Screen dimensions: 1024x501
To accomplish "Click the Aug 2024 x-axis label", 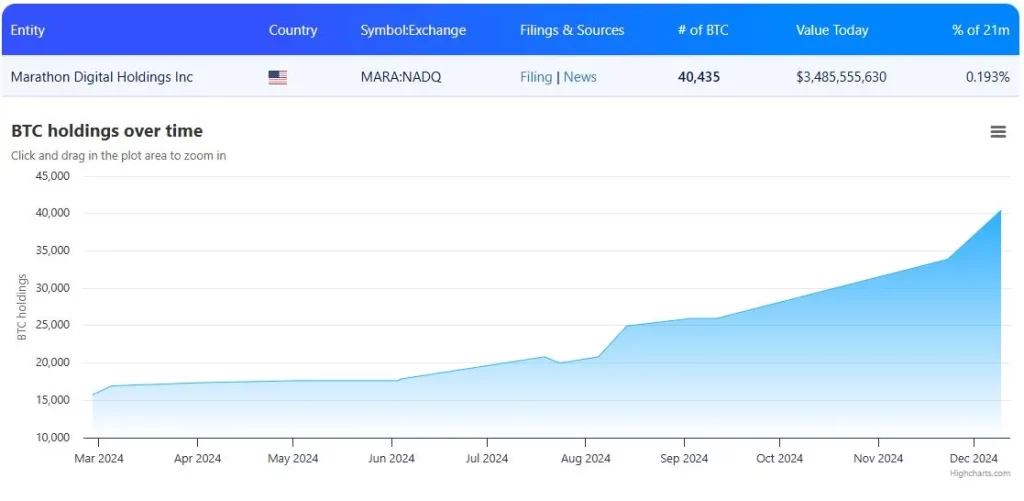I will 585,459.
